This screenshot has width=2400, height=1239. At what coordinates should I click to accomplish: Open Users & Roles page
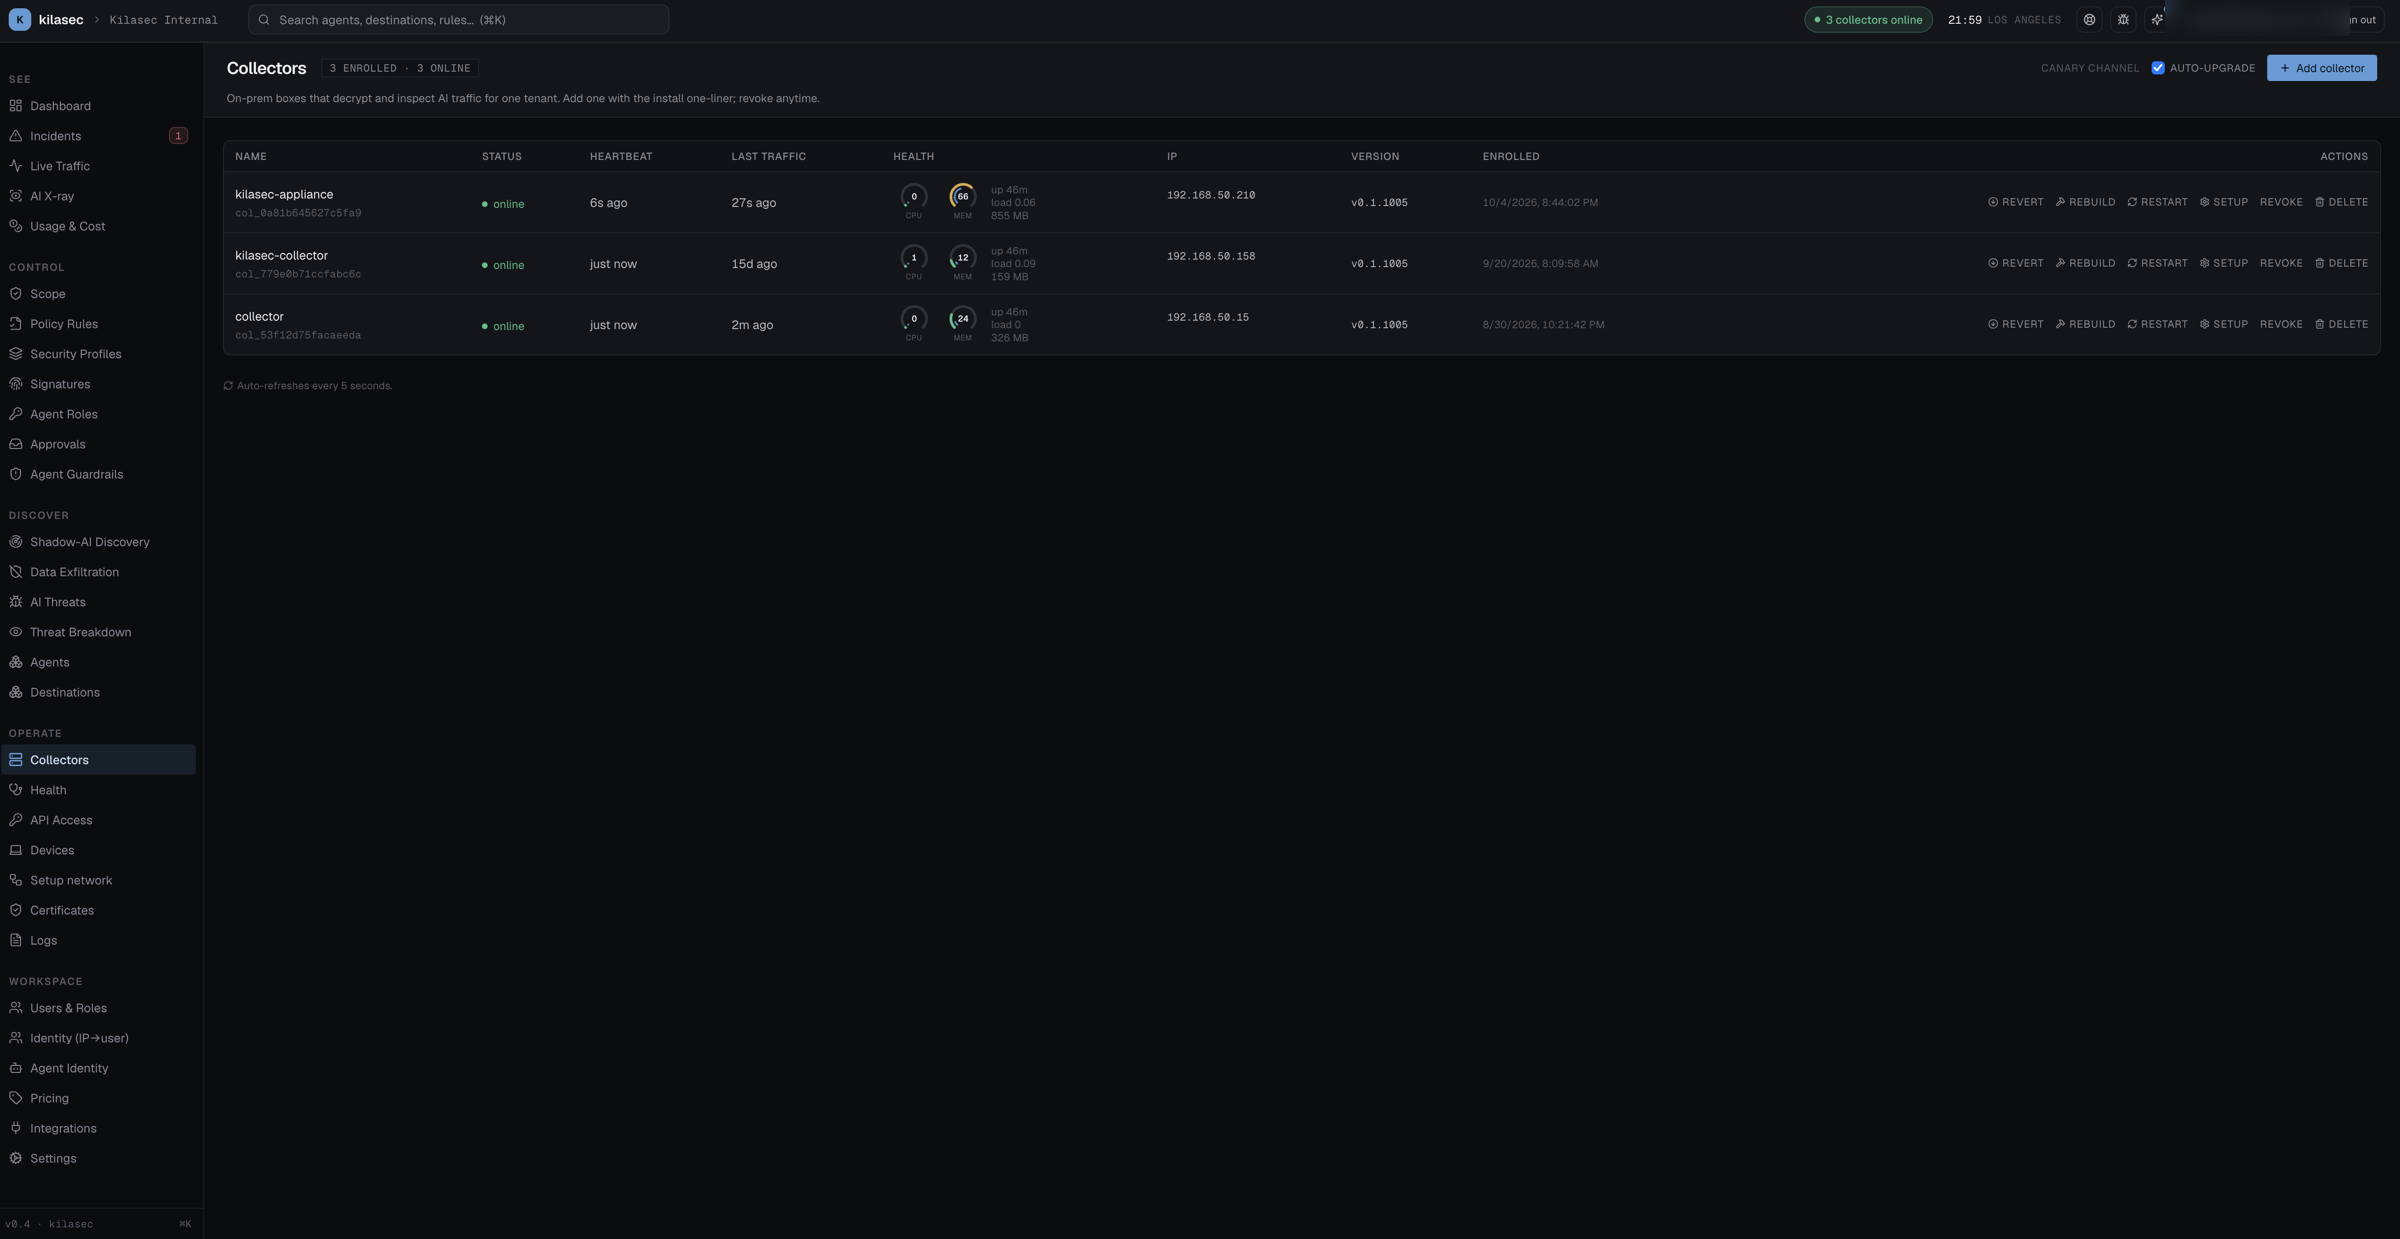(x=98, y=1008)
